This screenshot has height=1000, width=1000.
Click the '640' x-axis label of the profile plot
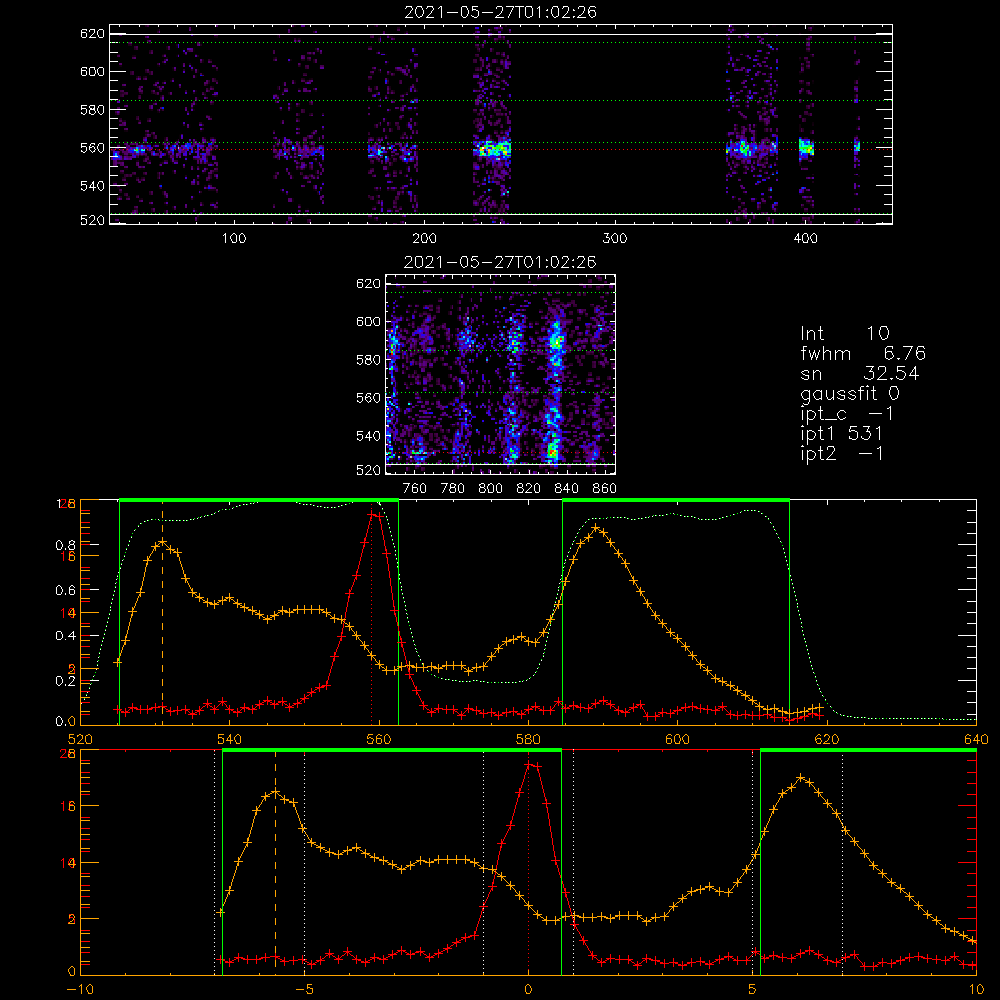(x=976, y=739)
